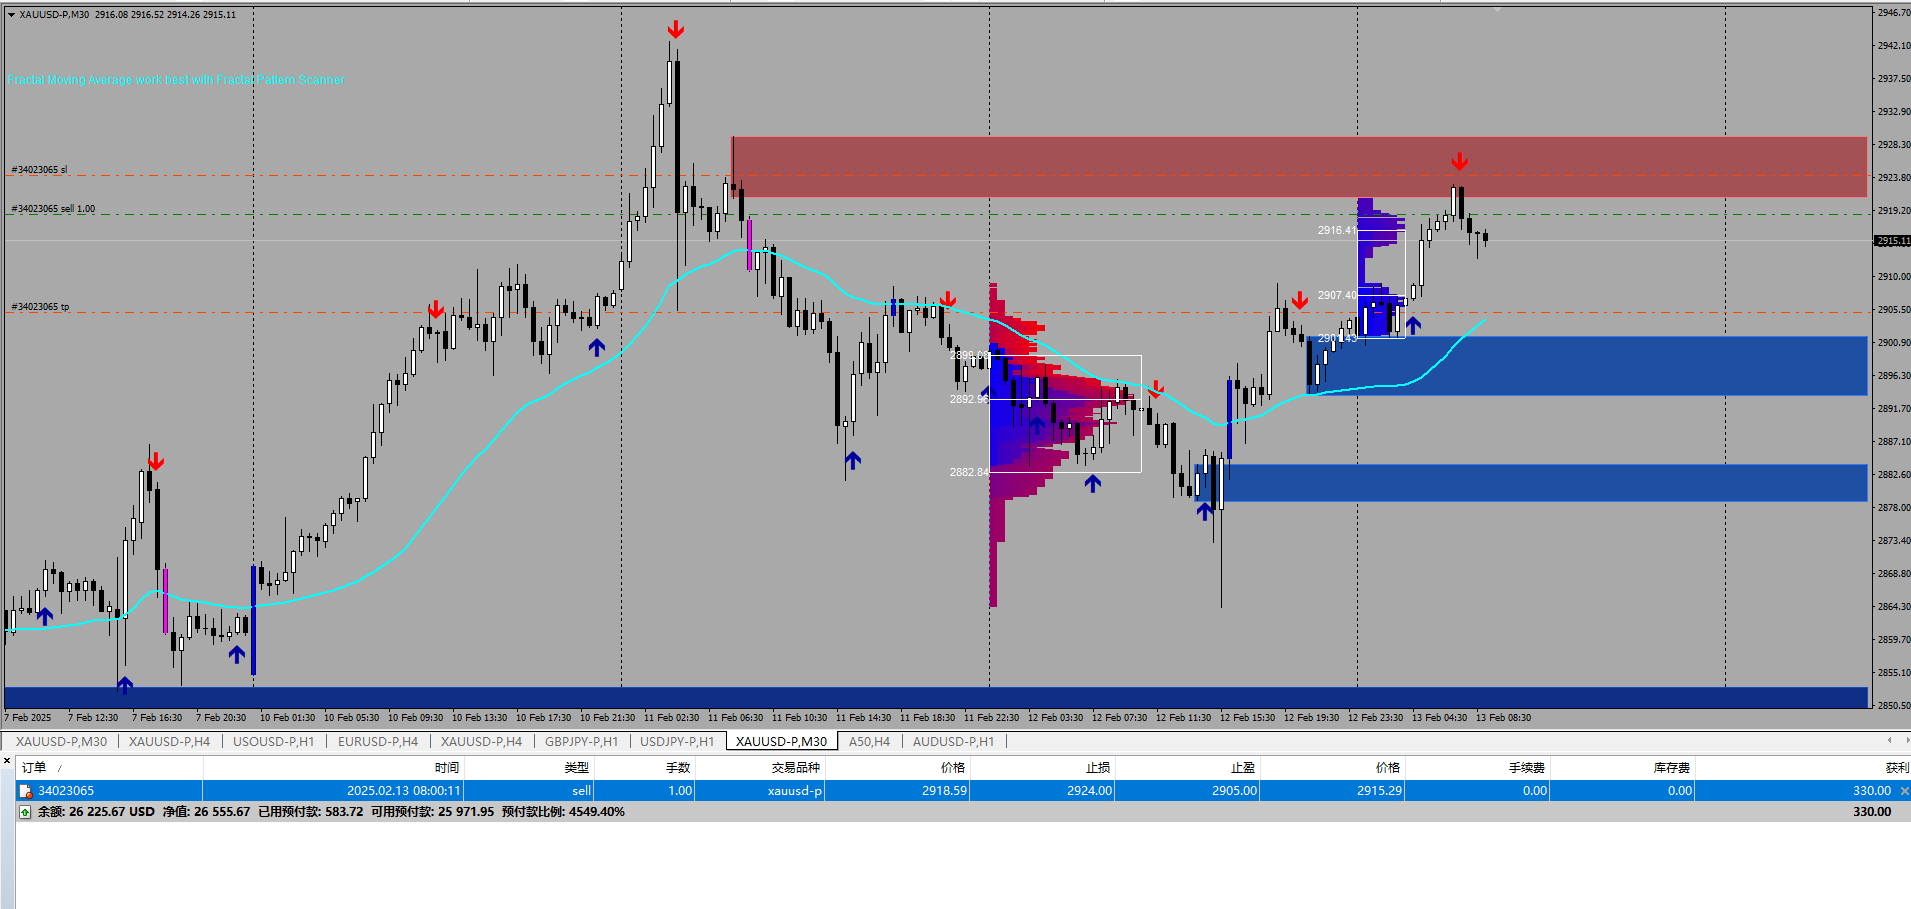1911x909 pixels.
Task: Click the order type cell 'sell'
Action: coord(581,791)
